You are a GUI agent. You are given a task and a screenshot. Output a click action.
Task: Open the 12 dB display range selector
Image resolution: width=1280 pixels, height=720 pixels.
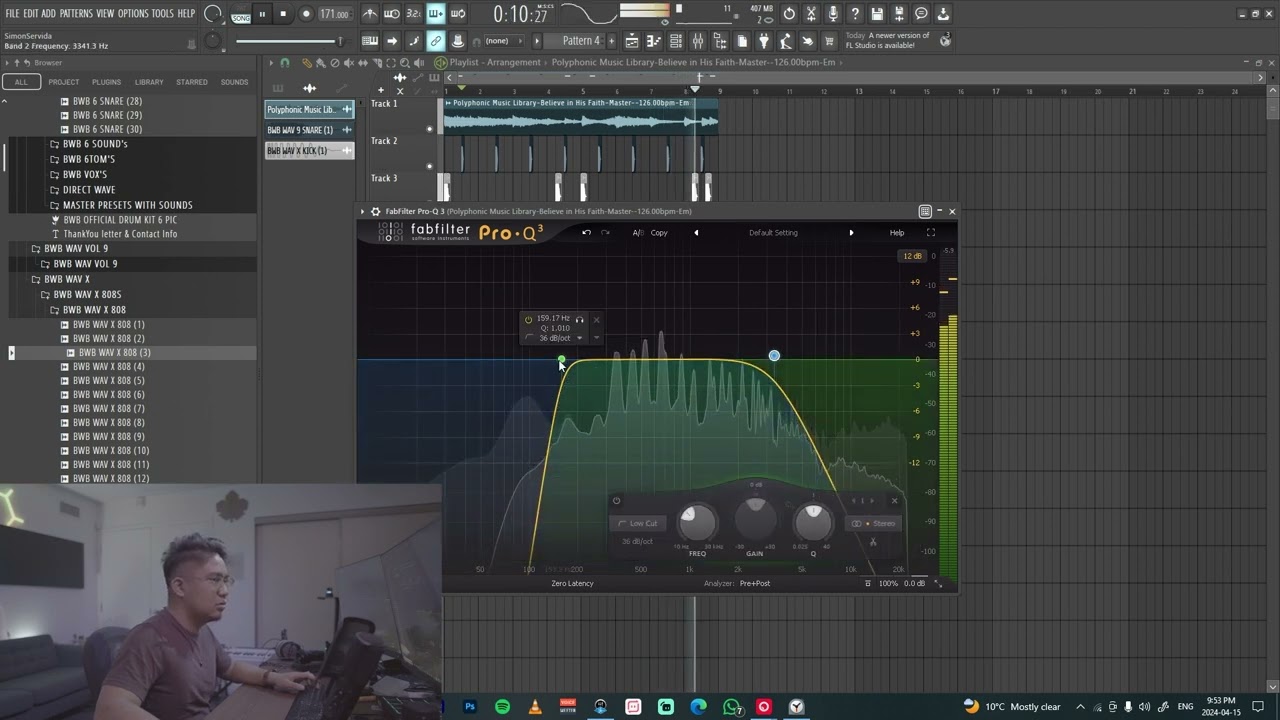coord(912,256)
